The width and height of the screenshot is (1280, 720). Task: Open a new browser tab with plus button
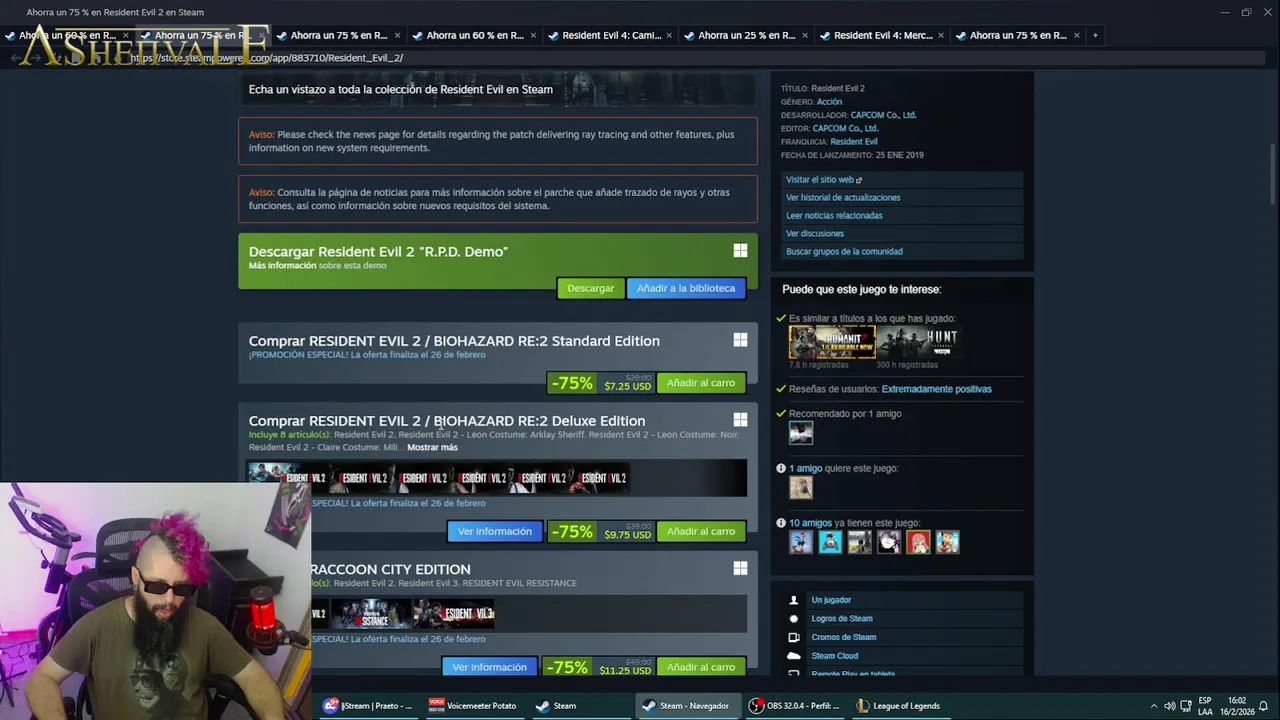point(1095,35)
